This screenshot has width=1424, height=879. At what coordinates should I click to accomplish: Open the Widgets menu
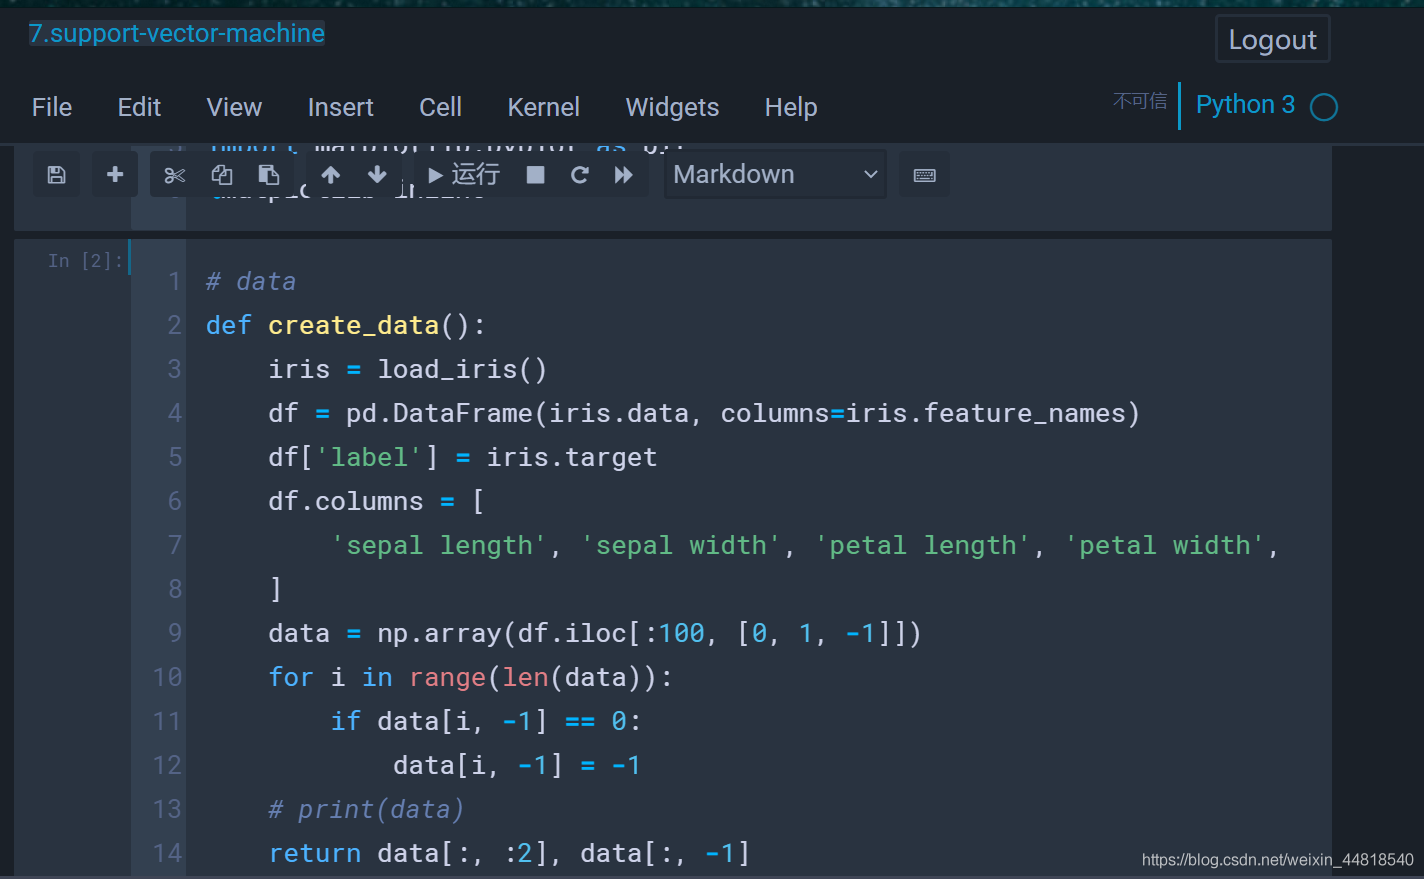click(x=672, y=107)
